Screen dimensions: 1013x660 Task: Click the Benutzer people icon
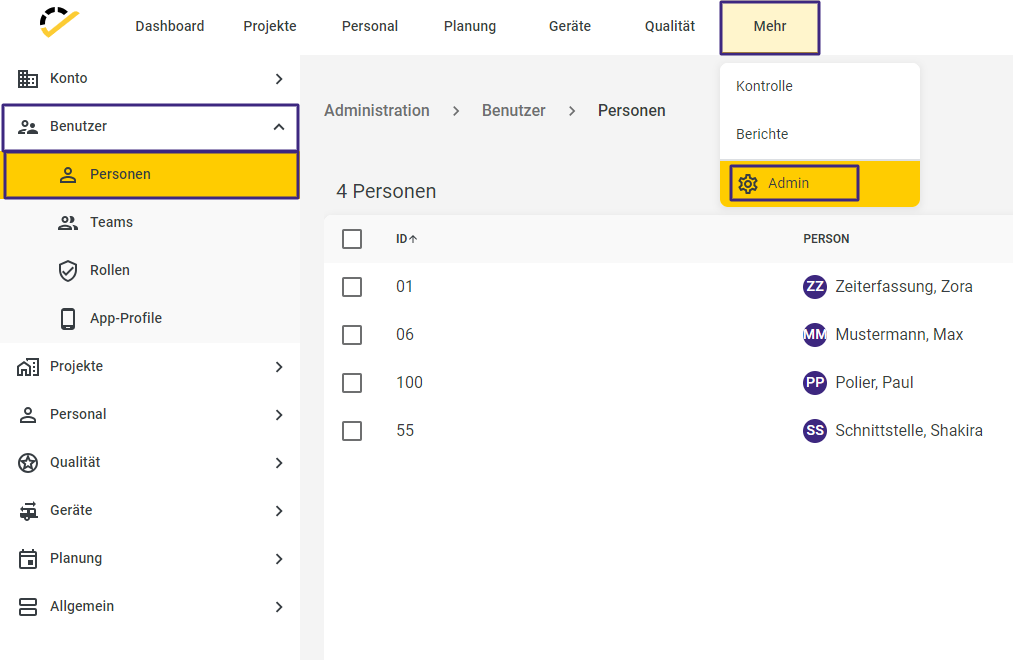[28, 127]
